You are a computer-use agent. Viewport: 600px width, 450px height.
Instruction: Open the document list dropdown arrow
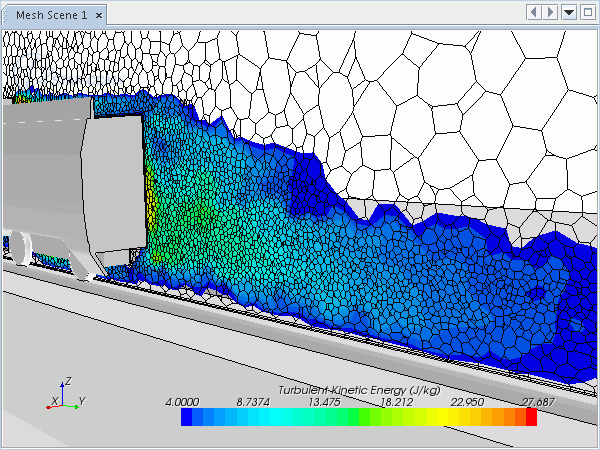pyautogui.click(x=569, y=12)
